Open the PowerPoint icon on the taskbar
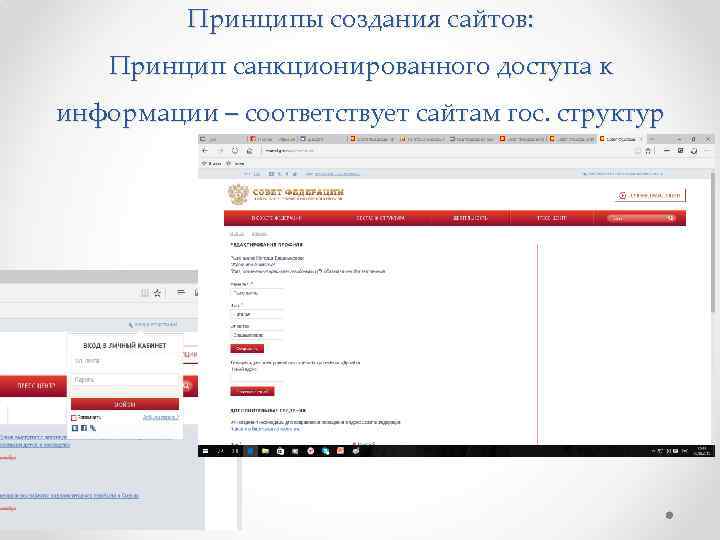 click(340, 451)
